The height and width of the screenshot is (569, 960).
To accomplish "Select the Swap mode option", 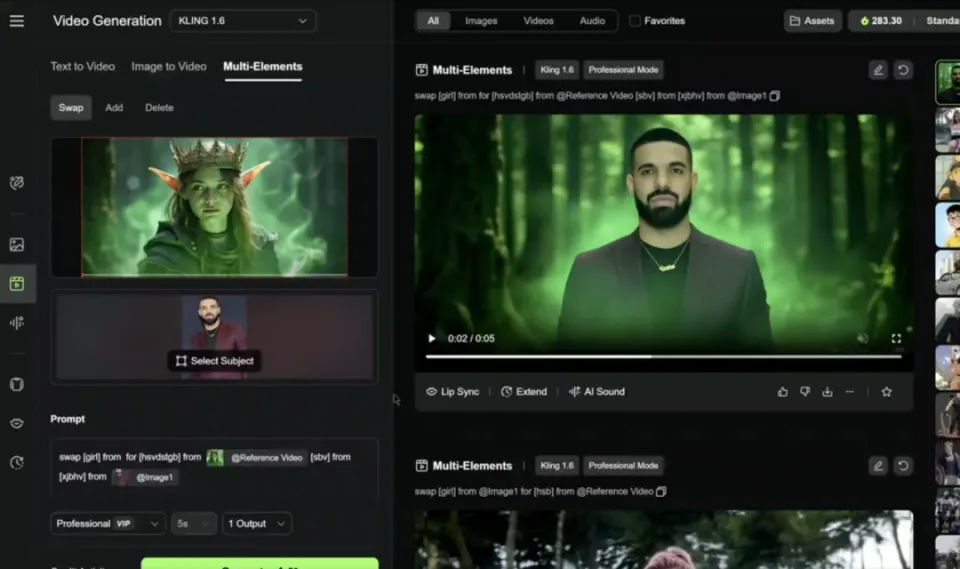I will (71, 108).
